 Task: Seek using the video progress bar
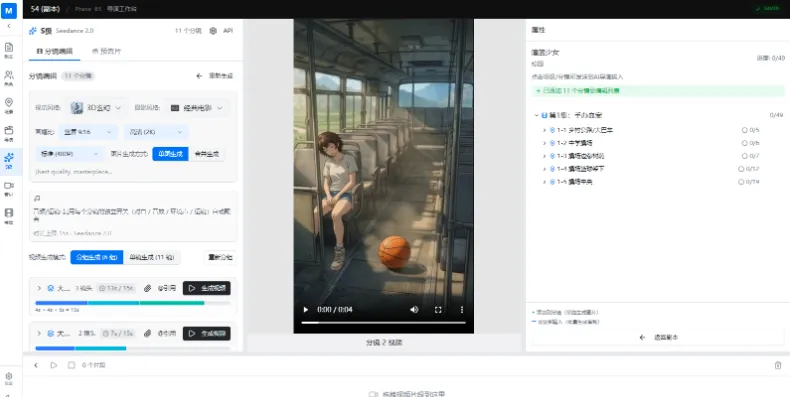pyautogui.click(x=383, y=322)
